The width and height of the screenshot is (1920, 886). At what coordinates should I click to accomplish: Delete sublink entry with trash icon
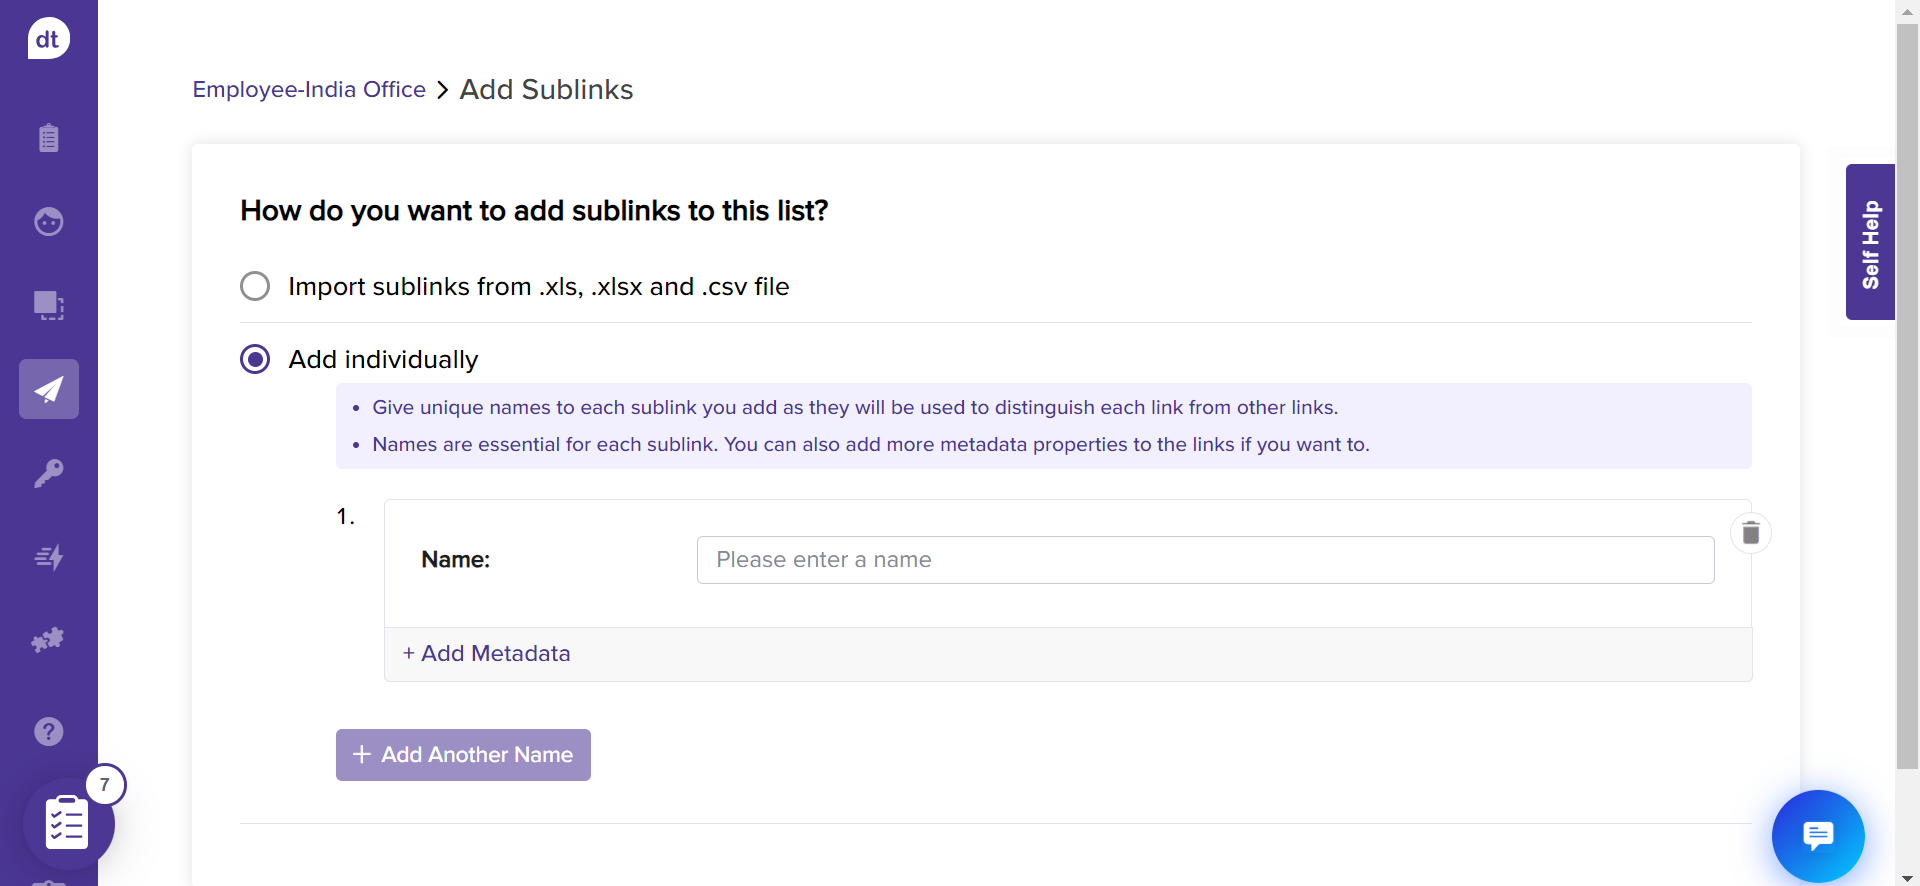point(1750,533)
